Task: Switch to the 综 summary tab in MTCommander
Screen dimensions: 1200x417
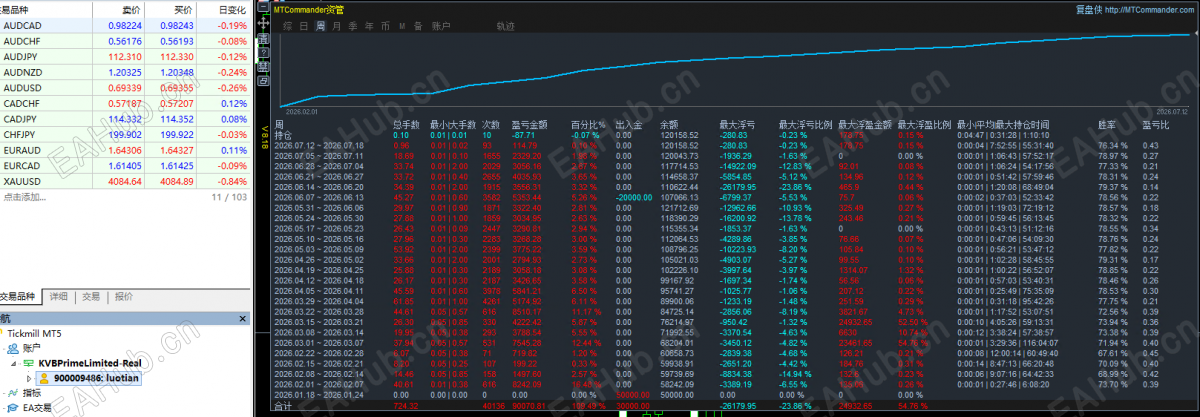Action: pyautogui.click(x=288, y=26)
